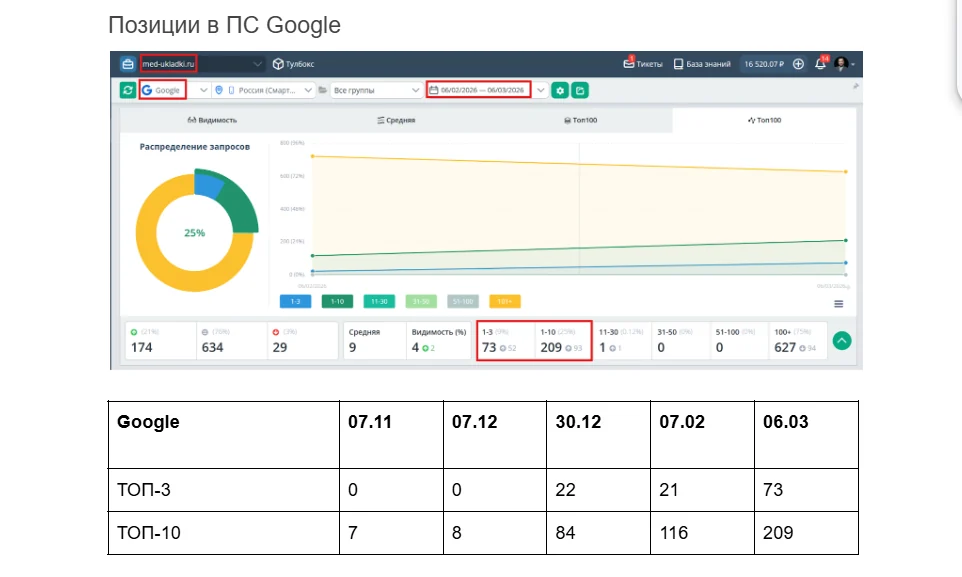Open the chart hamburger menu icon
The height and width of the screenshot is (577, 962).
click(x=838, y=303)
